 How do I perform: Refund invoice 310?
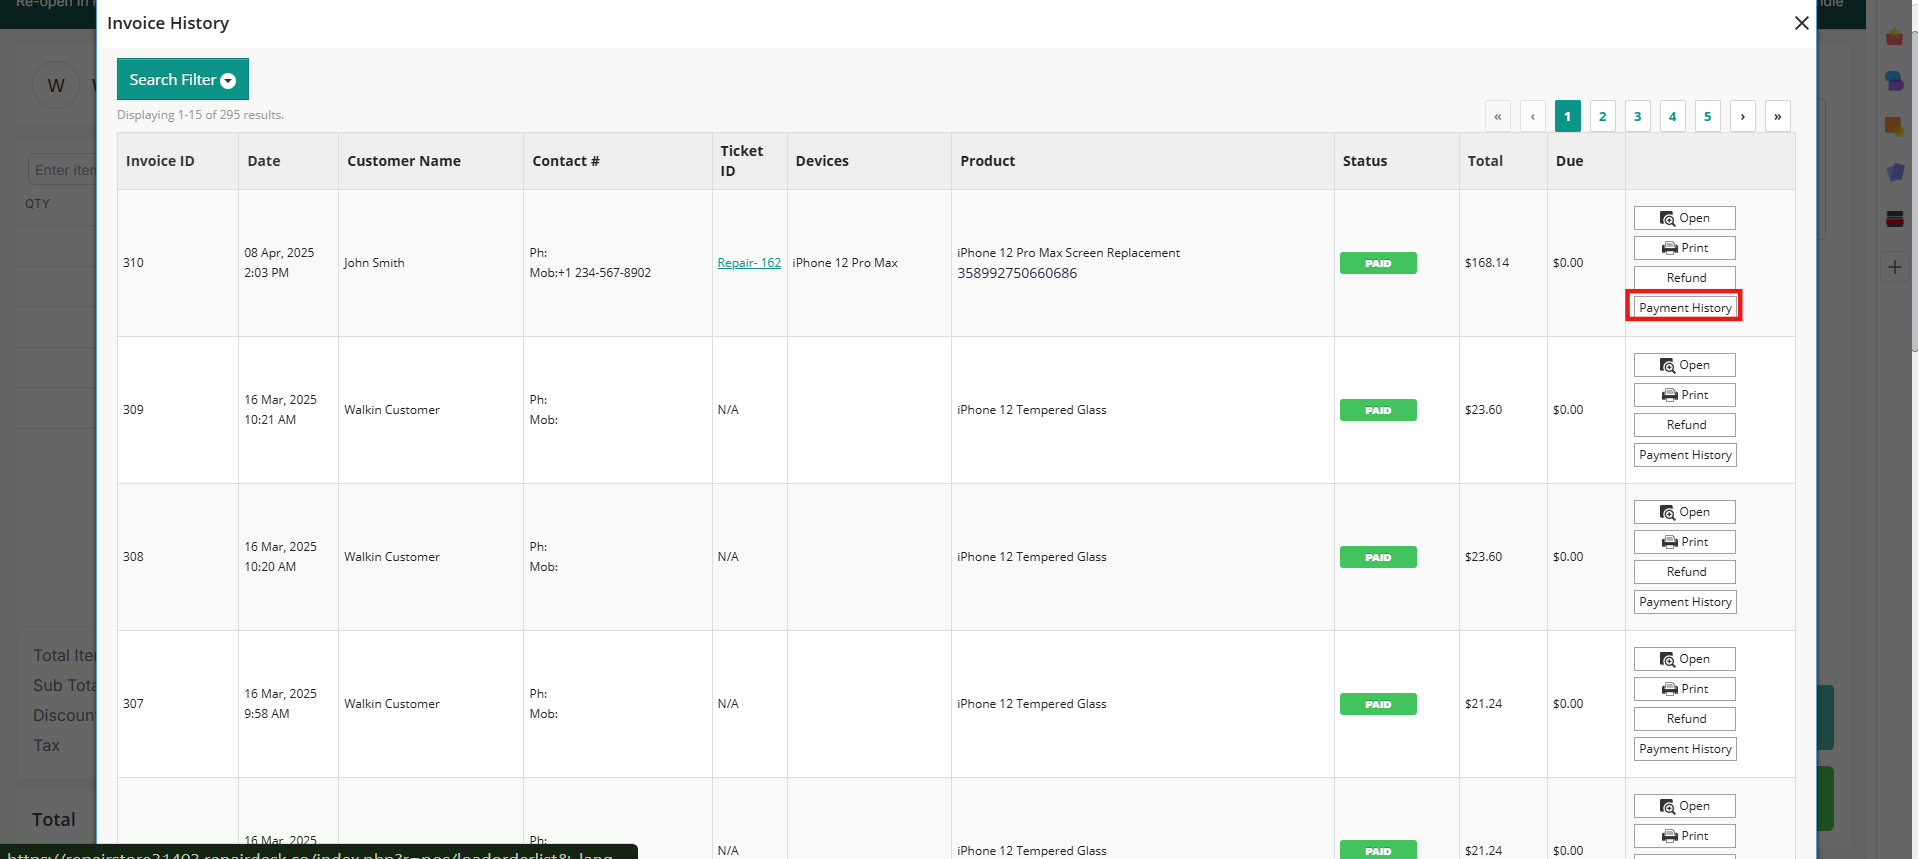[1684, 278]
